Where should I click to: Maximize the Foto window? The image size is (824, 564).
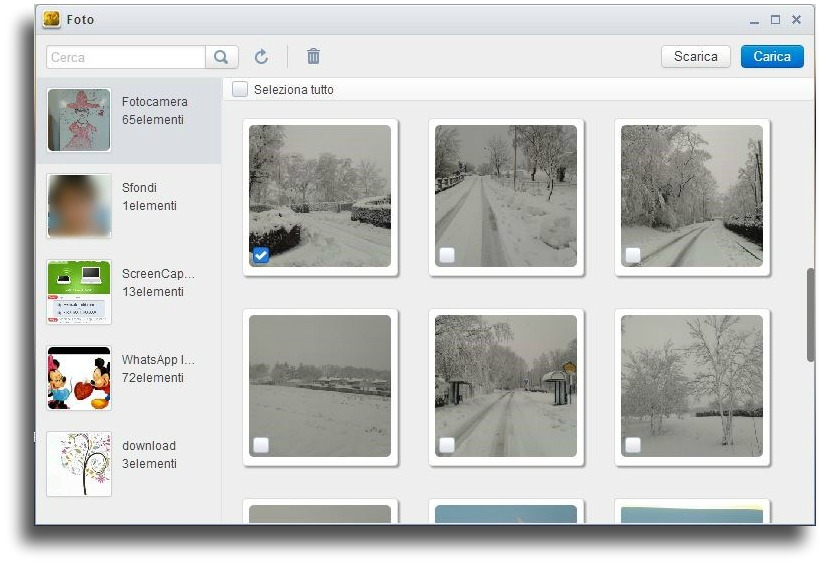point(776,19)
